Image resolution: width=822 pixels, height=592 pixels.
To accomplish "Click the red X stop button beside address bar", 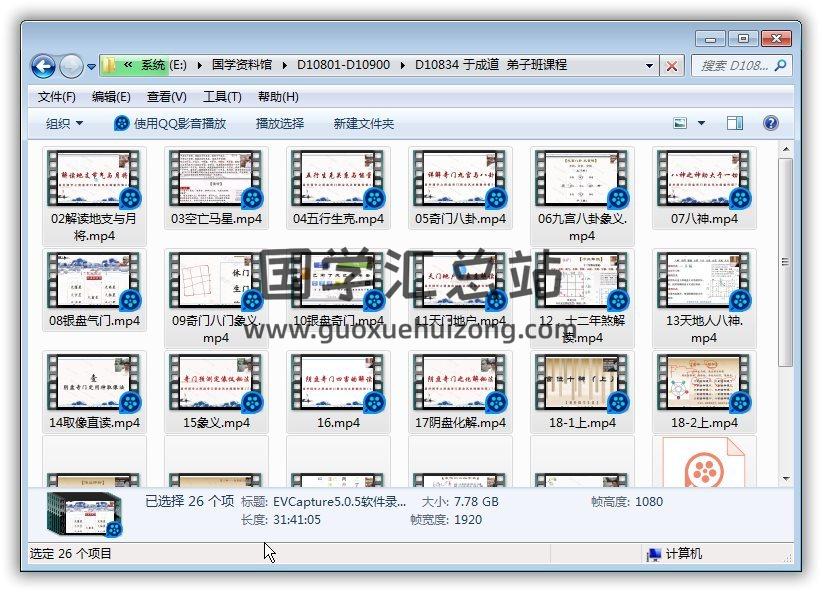I will pyautogui.click(x=672, y=66).
